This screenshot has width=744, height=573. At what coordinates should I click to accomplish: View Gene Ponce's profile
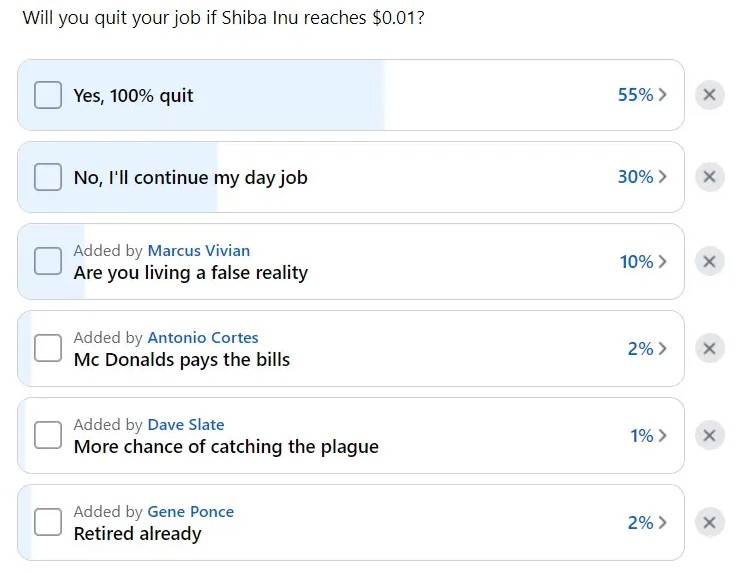pos(191,512)
